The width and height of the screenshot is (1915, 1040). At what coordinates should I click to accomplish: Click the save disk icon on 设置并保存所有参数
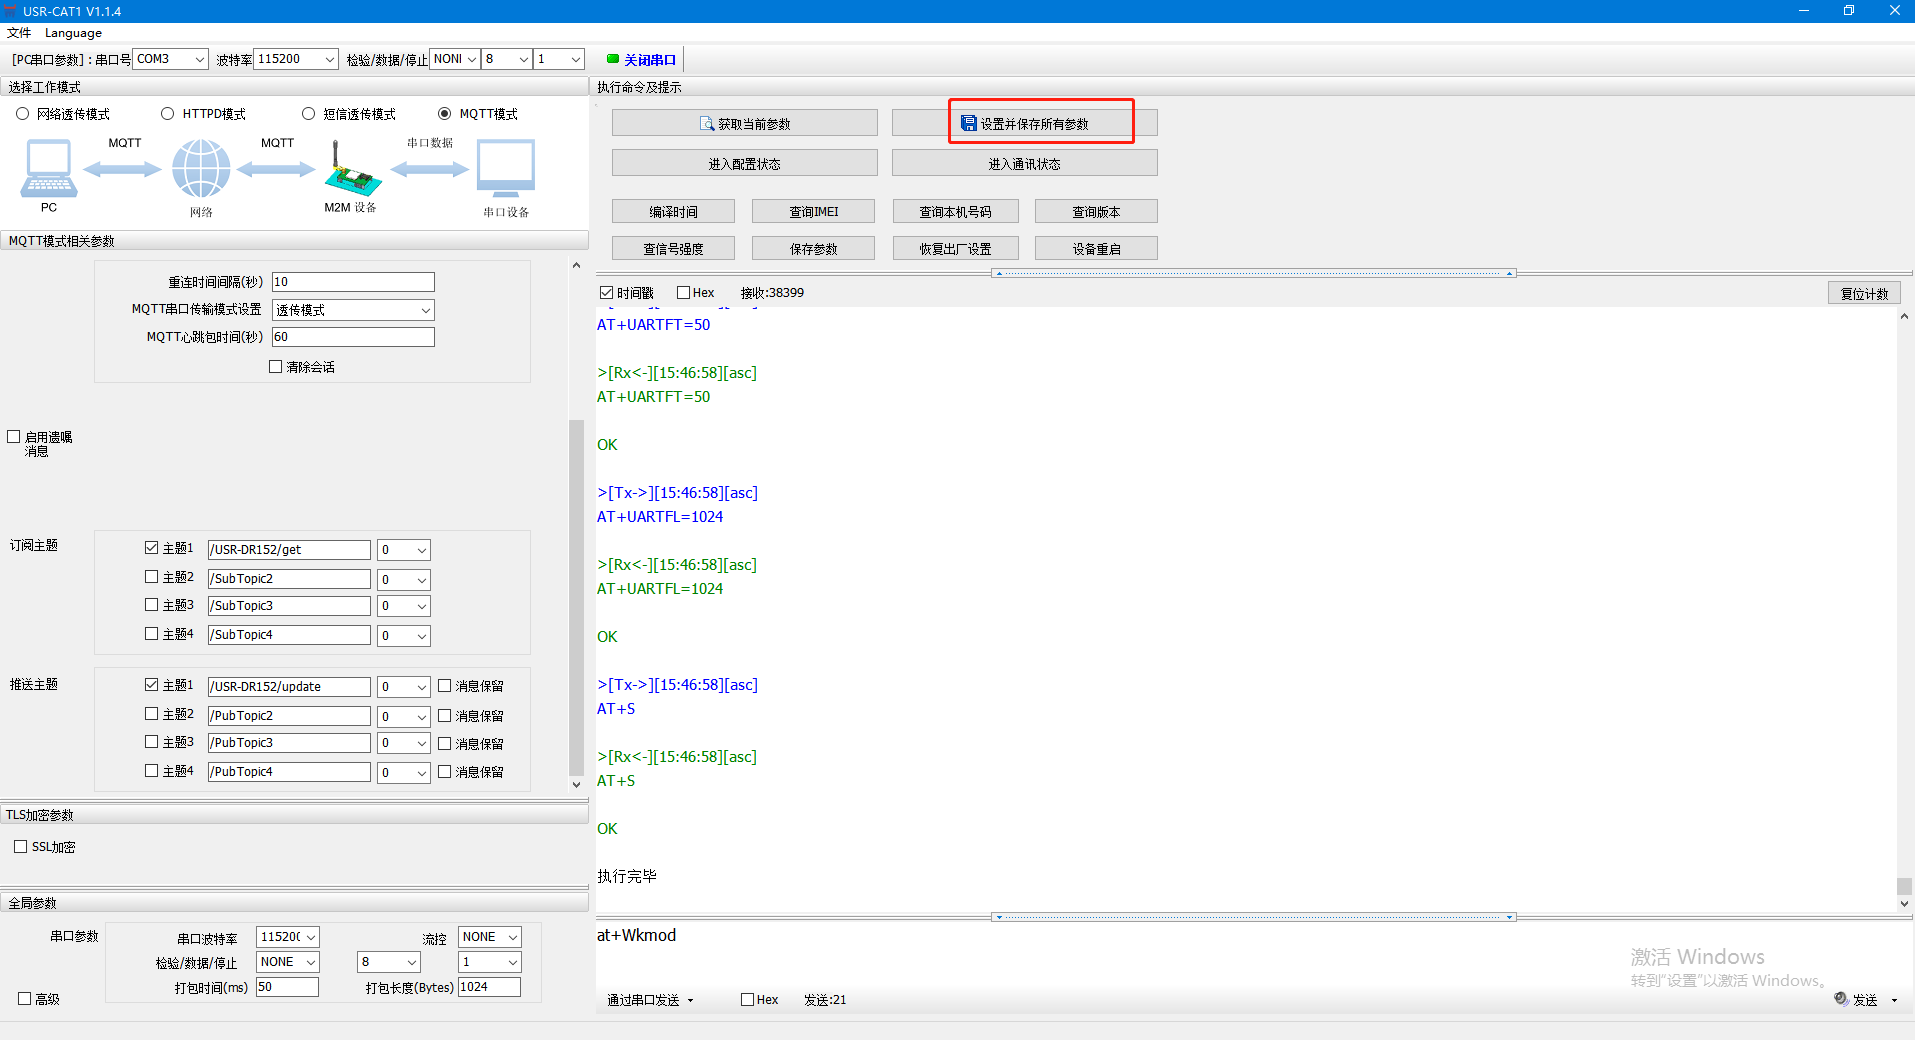coord(968,124)
